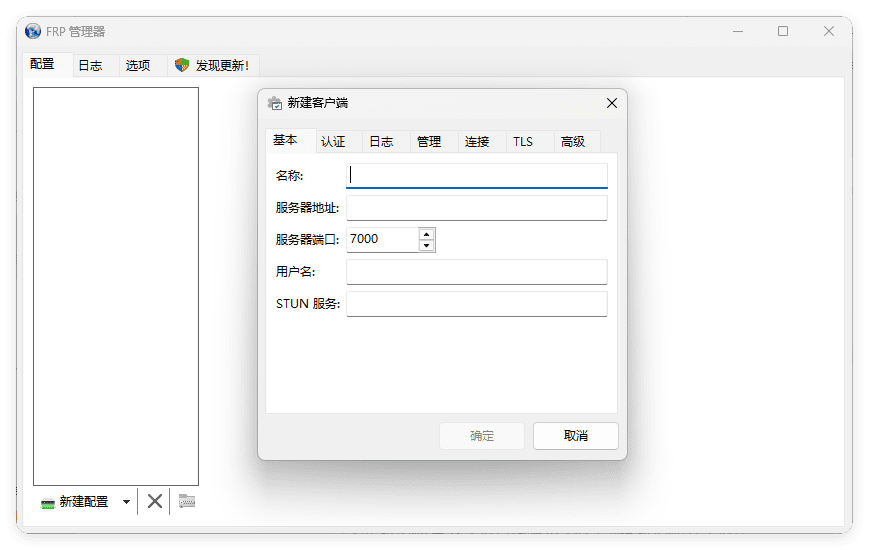
Task: Close the 新建客户端 dialog
Action: tap(612, 103)
